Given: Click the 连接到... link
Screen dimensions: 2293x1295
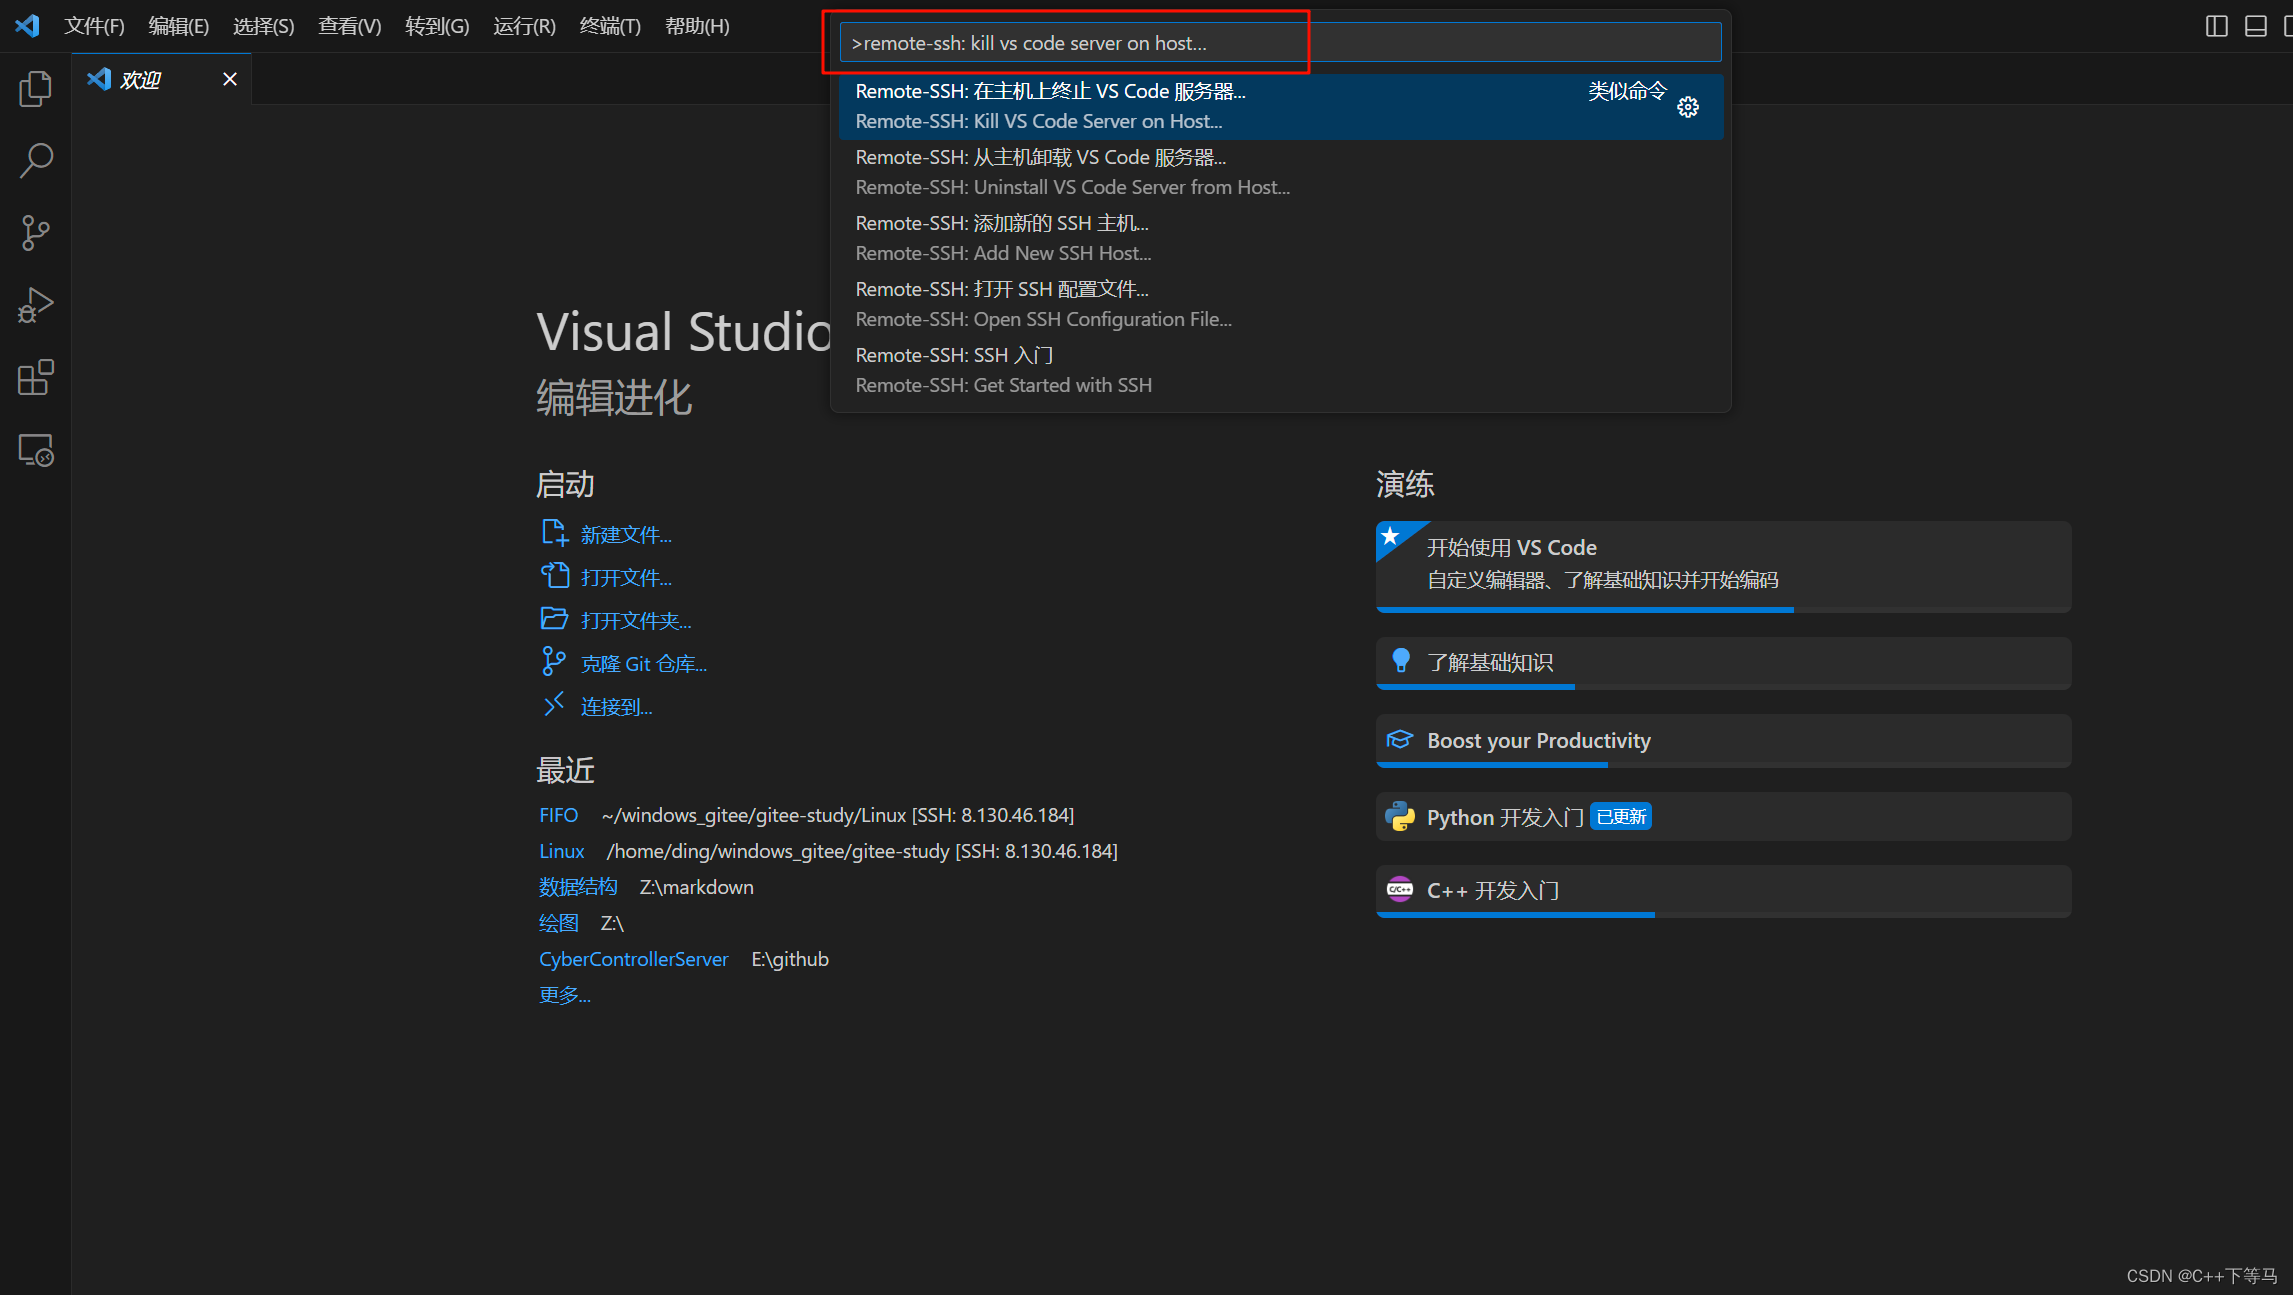Looking at the screenshot, I should pos(616,707).
